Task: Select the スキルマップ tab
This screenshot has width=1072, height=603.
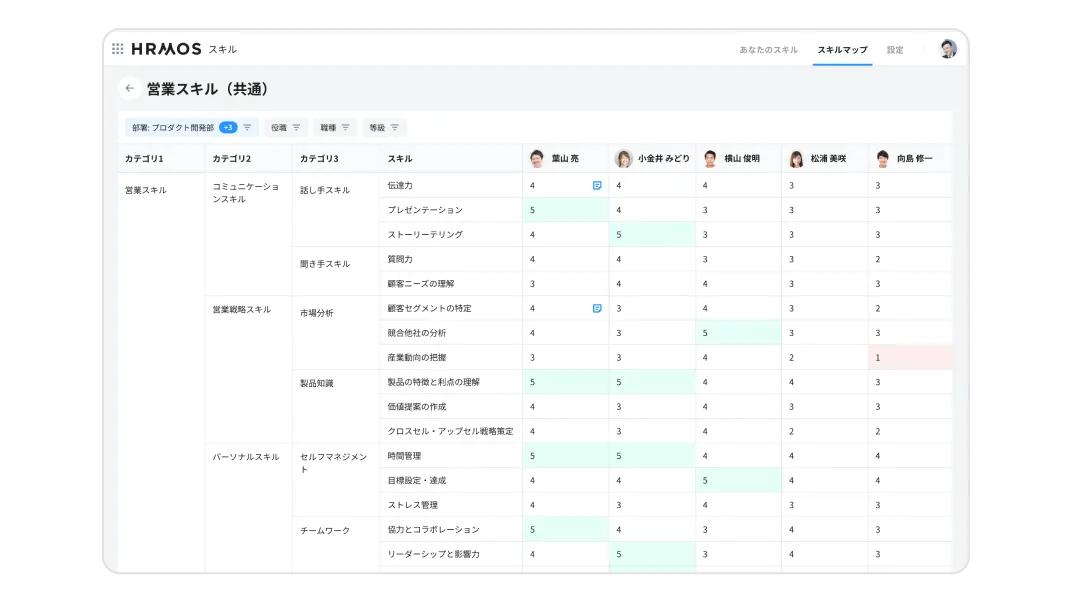Action: pos(842,49)
